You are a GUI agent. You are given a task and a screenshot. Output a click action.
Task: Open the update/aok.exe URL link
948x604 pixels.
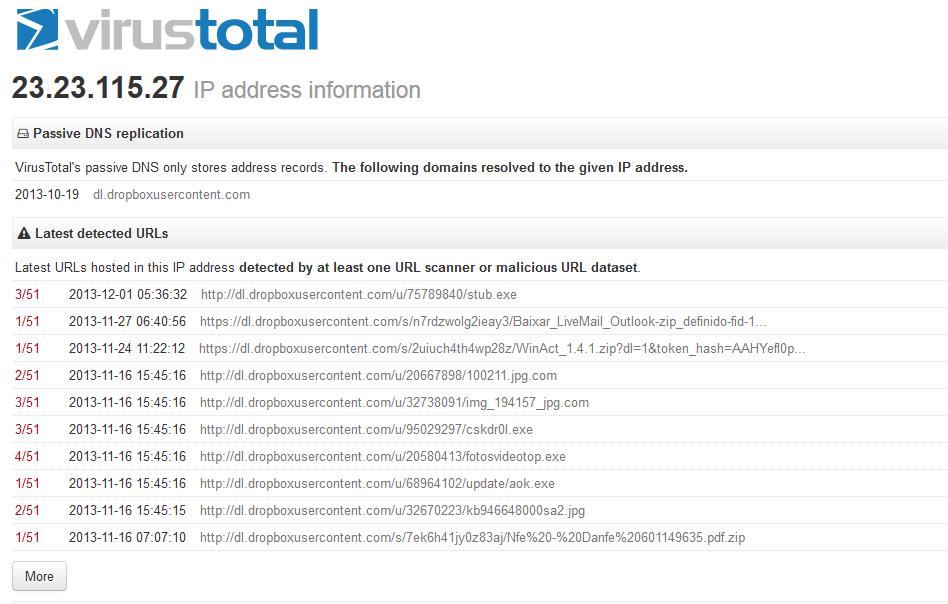pos(377,484)
